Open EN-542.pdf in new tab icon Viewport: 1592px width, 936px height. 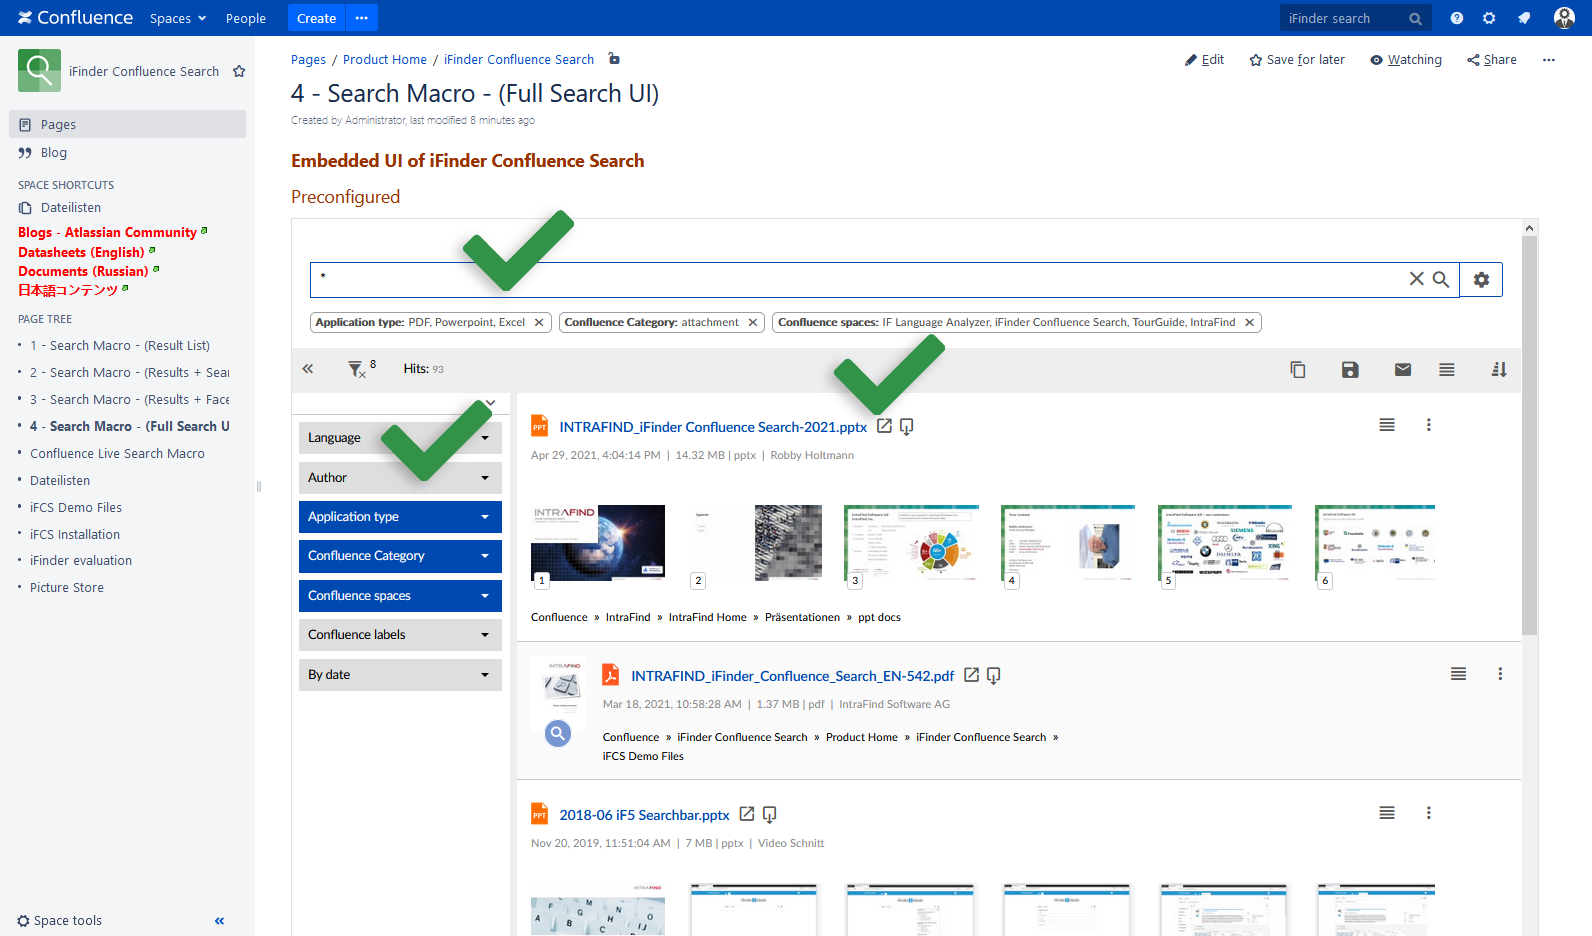click(971, 675)
